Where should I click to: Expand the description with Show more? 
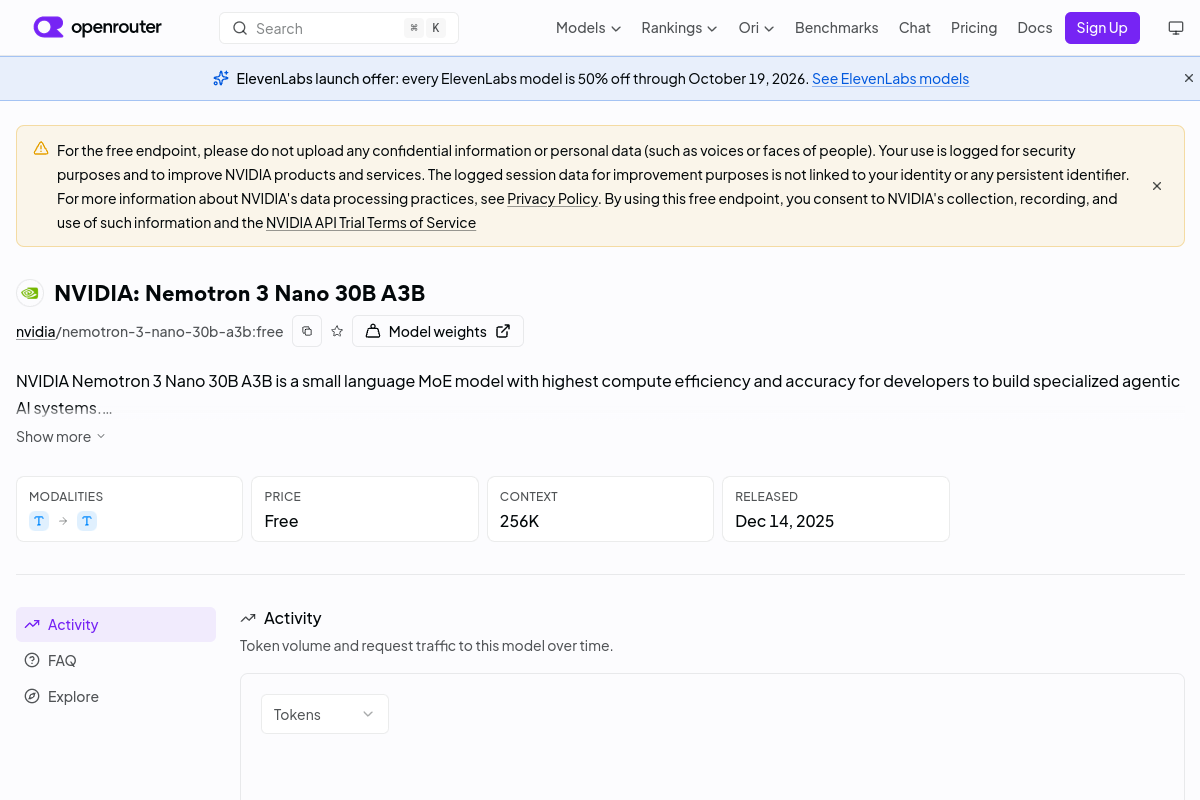click(61, 437)
